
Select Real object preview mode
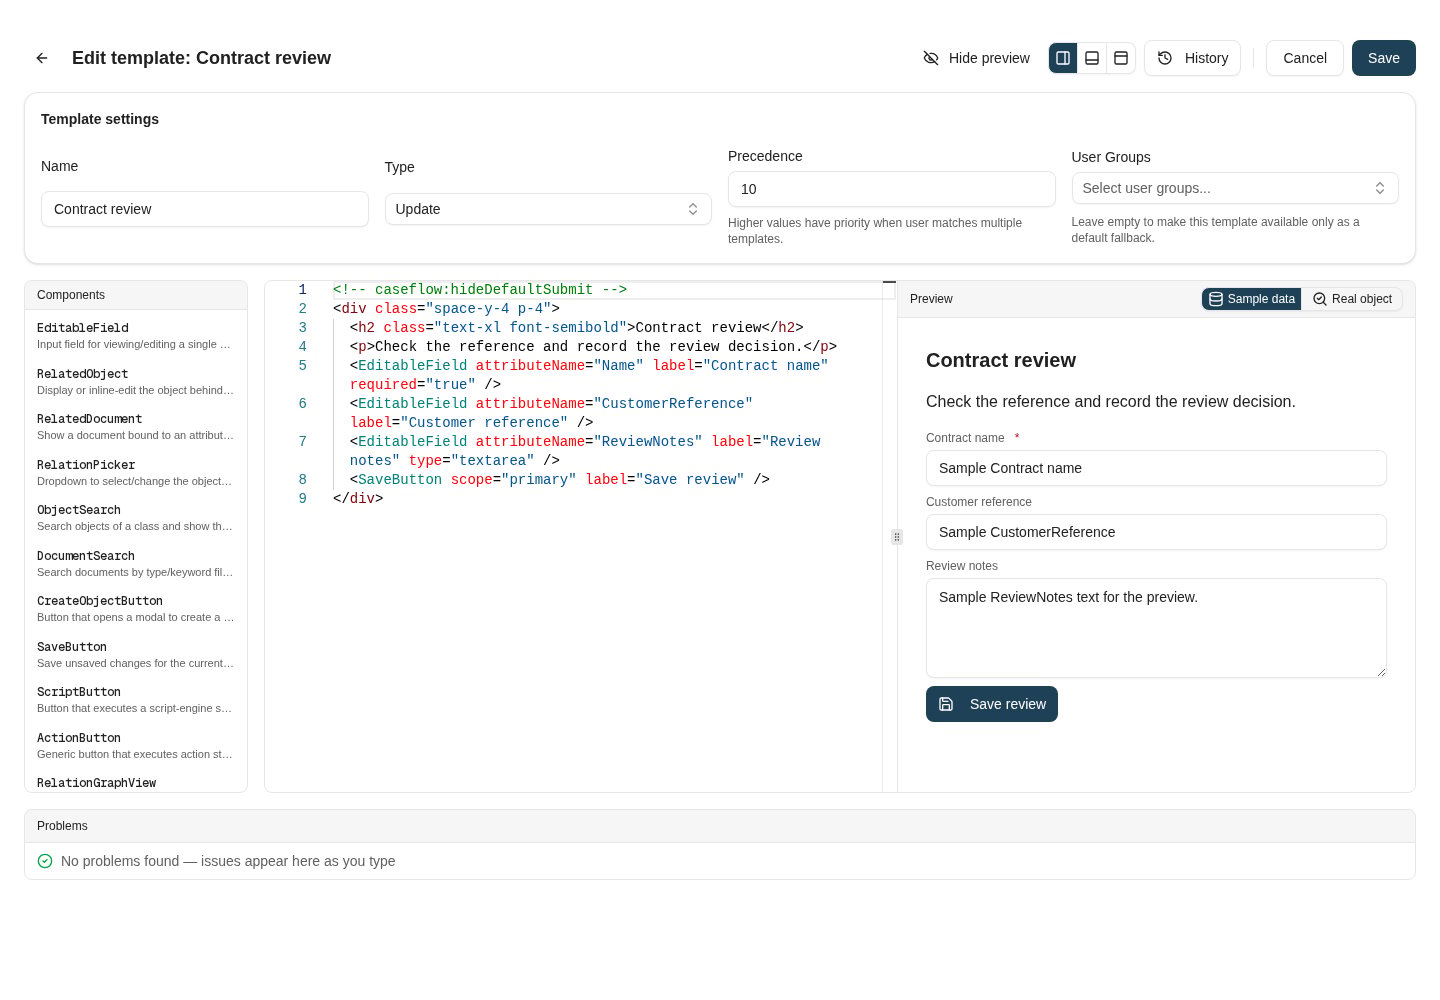click(x=1352, y=299)
